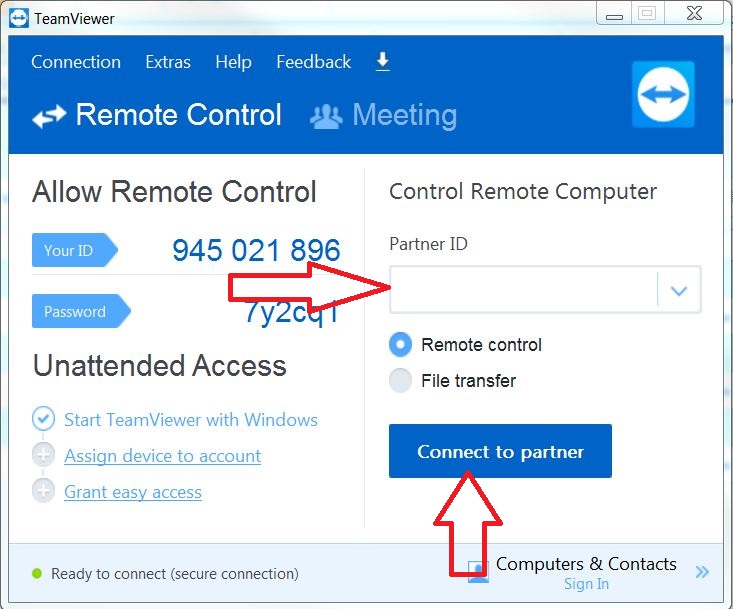Click the TeamViewer title bar app icon
This screenshot has height=609, width=733.
19,18
